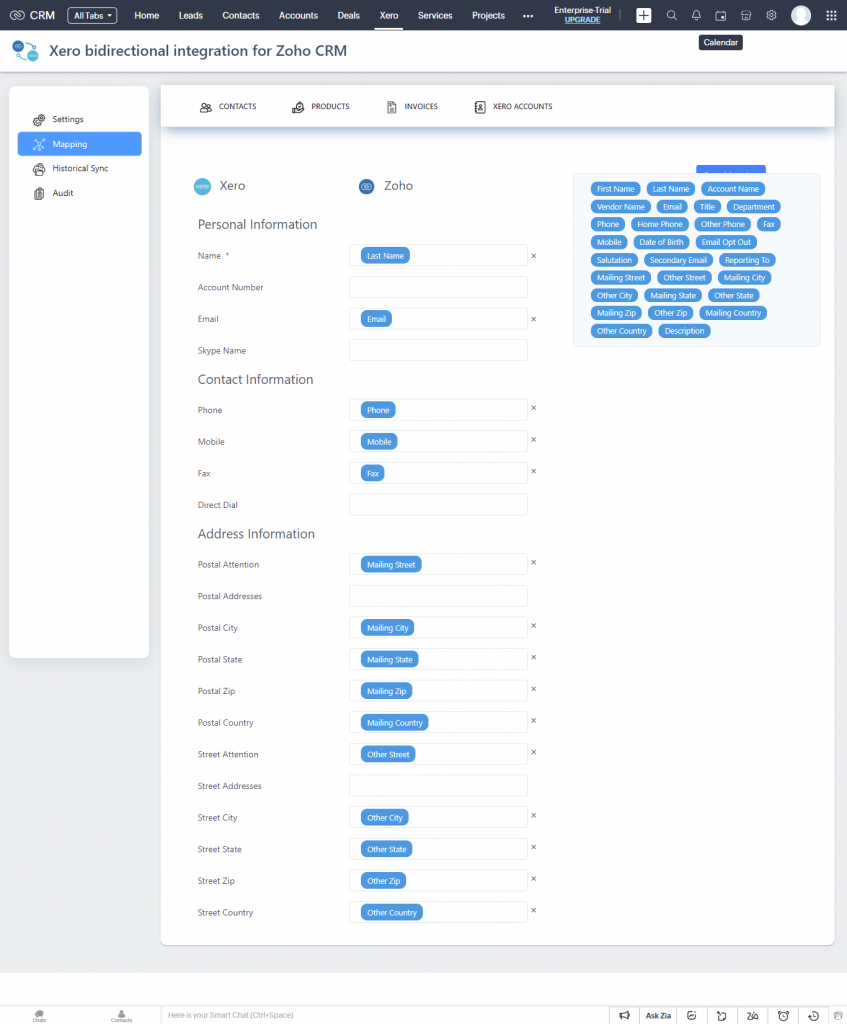Go to the Home tab

146,16
